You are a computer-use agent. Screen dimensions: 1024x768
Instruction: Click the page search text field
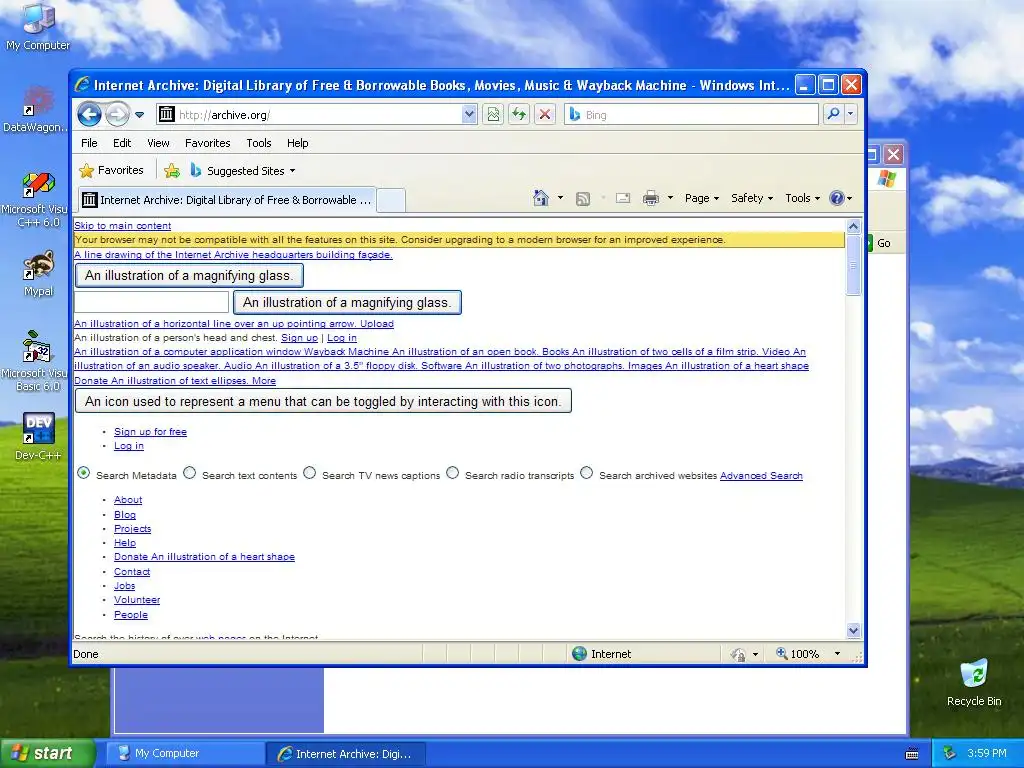[x=152, y=302]
